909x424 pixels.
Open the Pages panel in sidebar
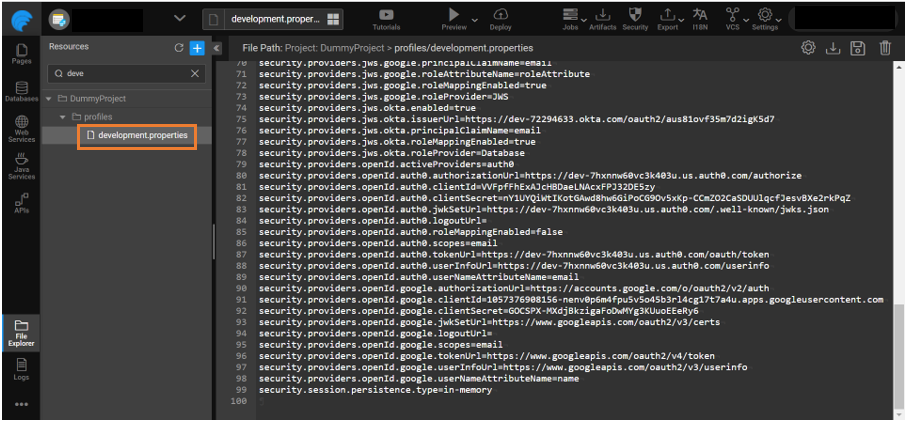click(21, 54)
